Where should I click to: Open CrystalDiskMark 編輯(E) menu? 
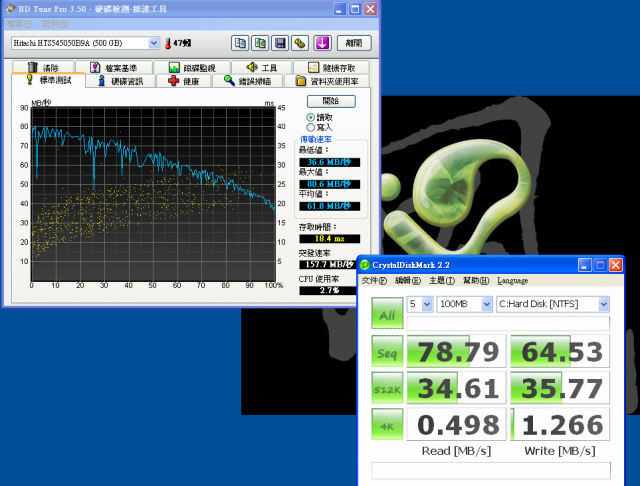(x=408, y=280)
